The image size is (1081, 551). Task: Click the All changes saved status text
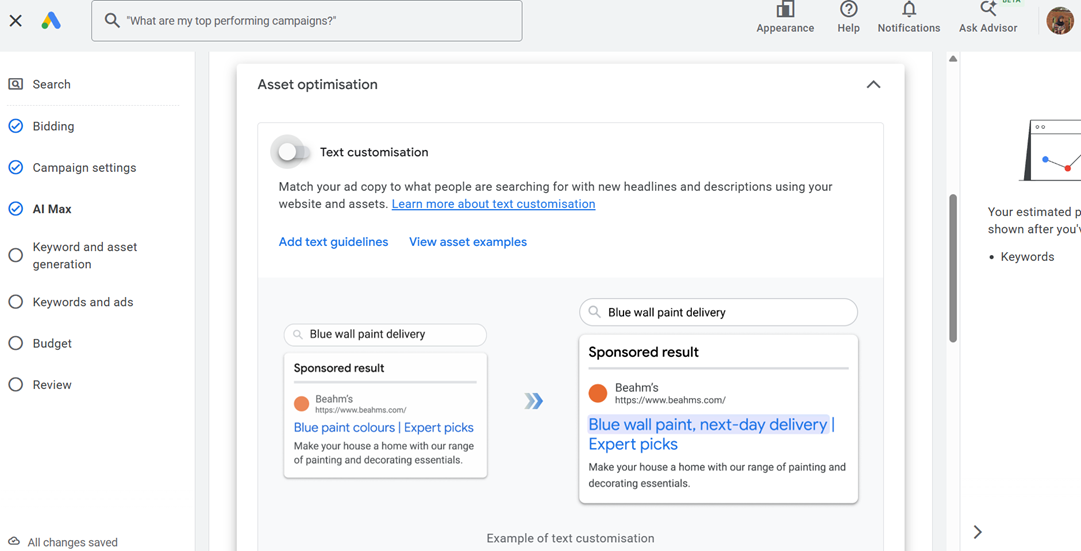[72, 543]
